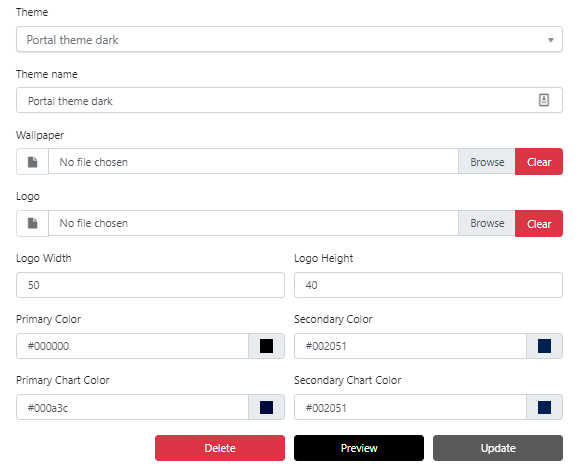Open the Theme dropdown arrow

(x=550, y=40)
